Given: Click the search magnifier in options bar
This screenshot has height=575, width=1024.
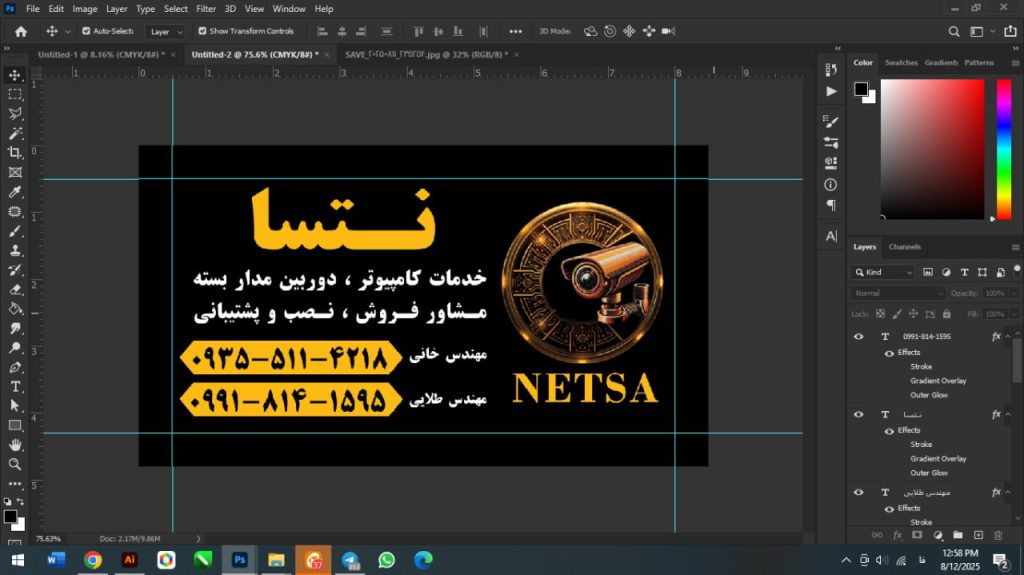Looking at the screenshot, I should [x=953, y=31].
